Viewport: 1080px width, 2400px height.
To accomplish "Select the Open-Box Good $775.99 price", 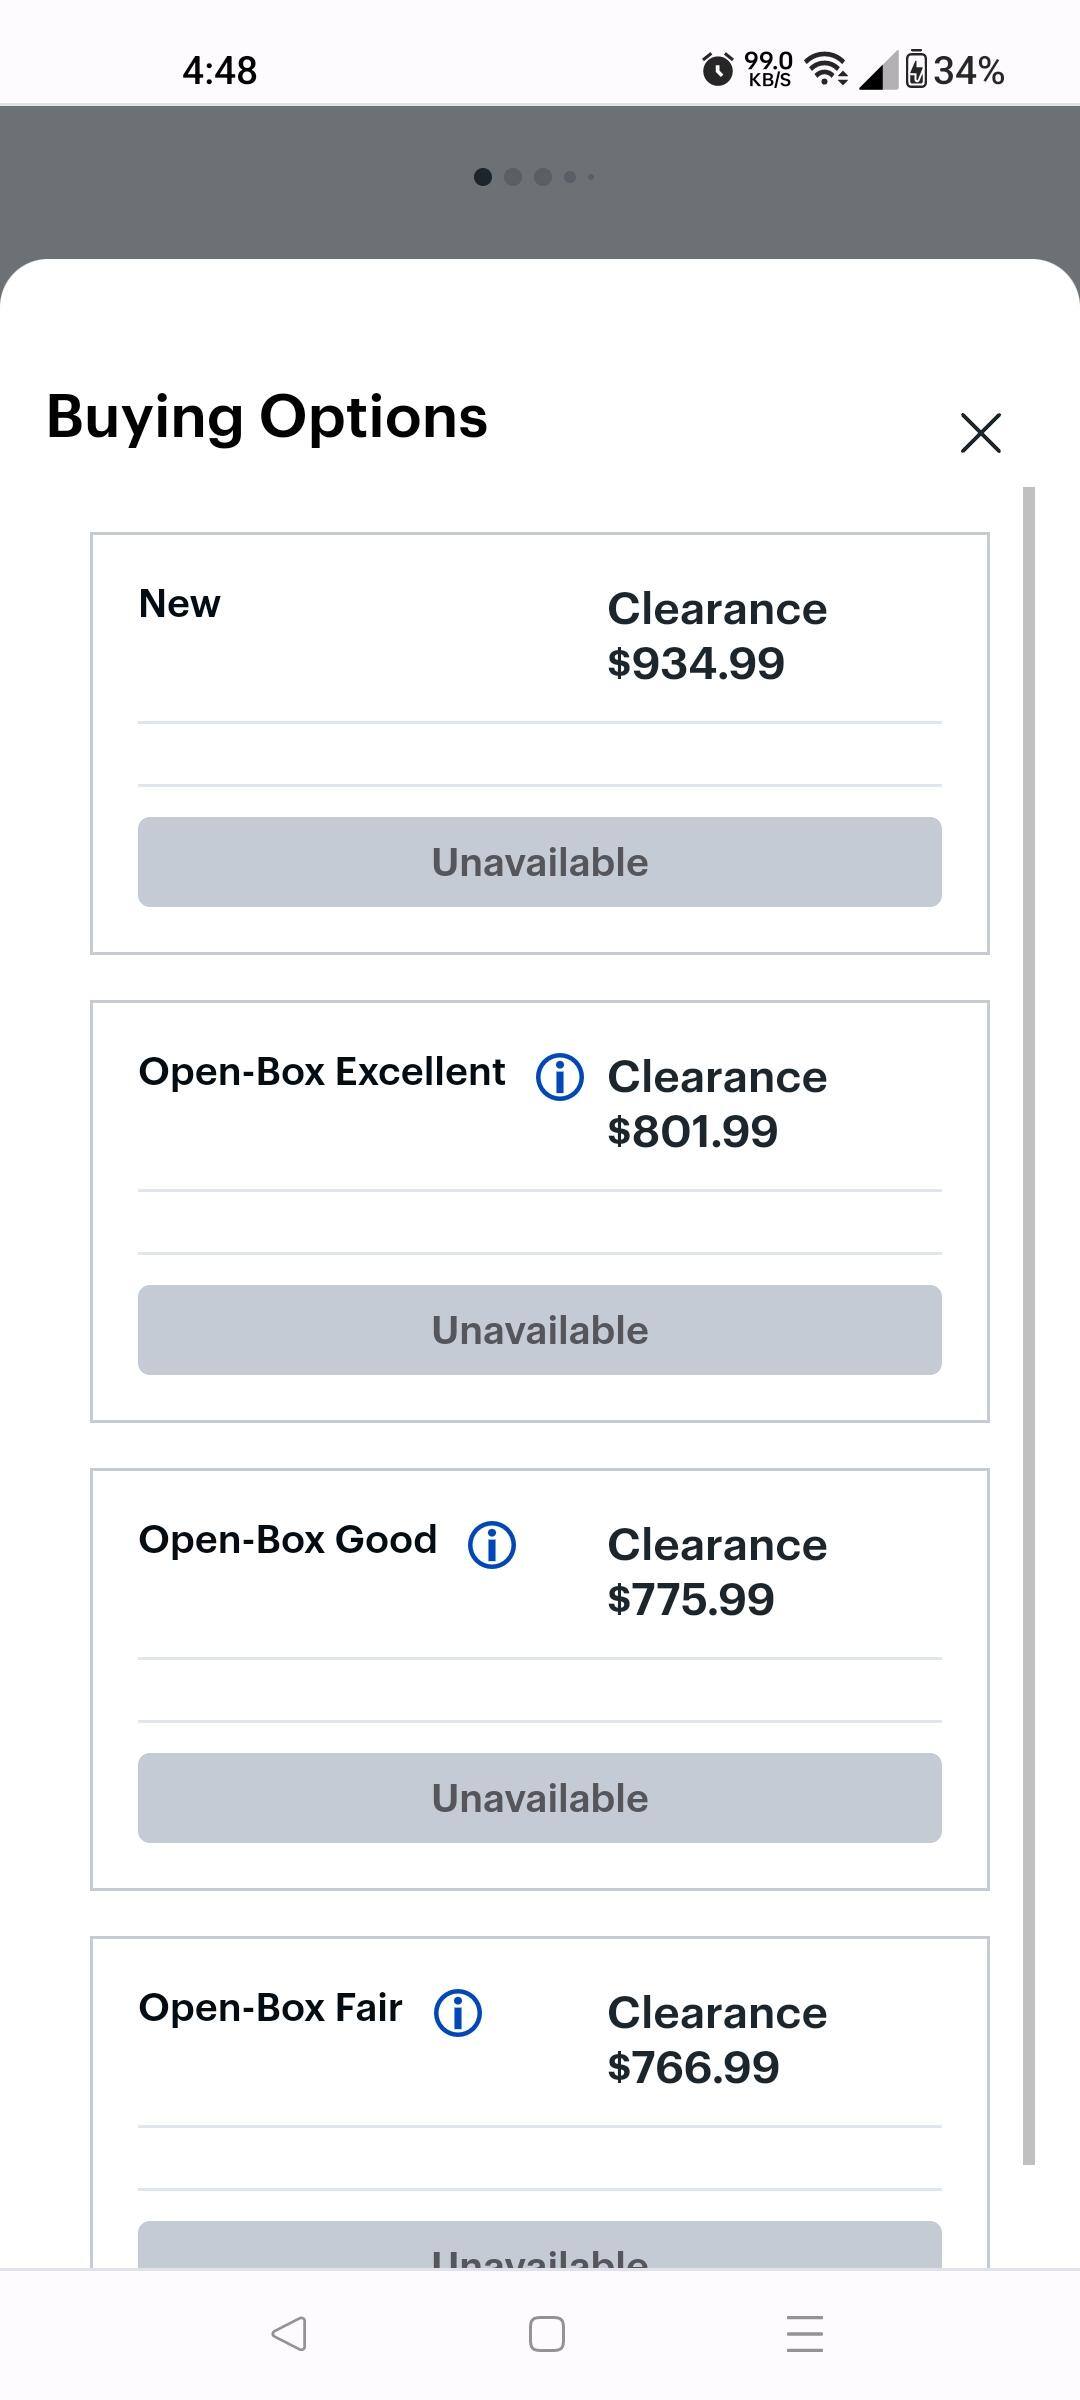I will [691, 1600].
